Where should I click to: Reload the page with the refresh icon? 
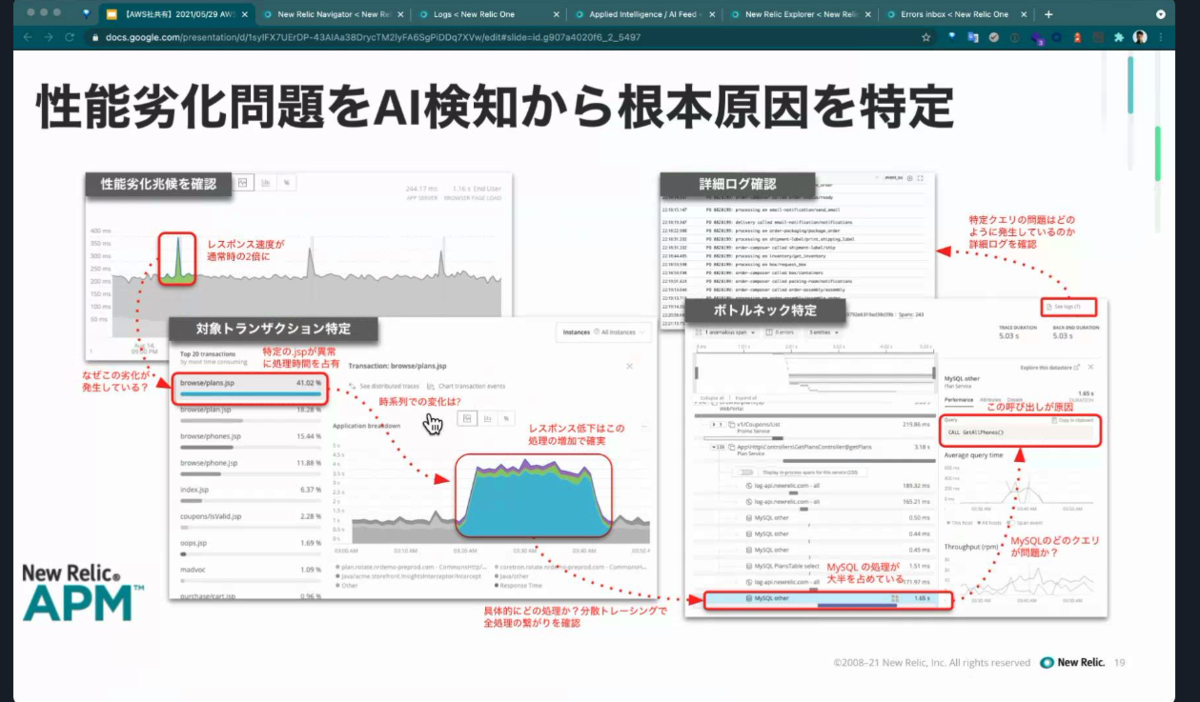[70, 37]
